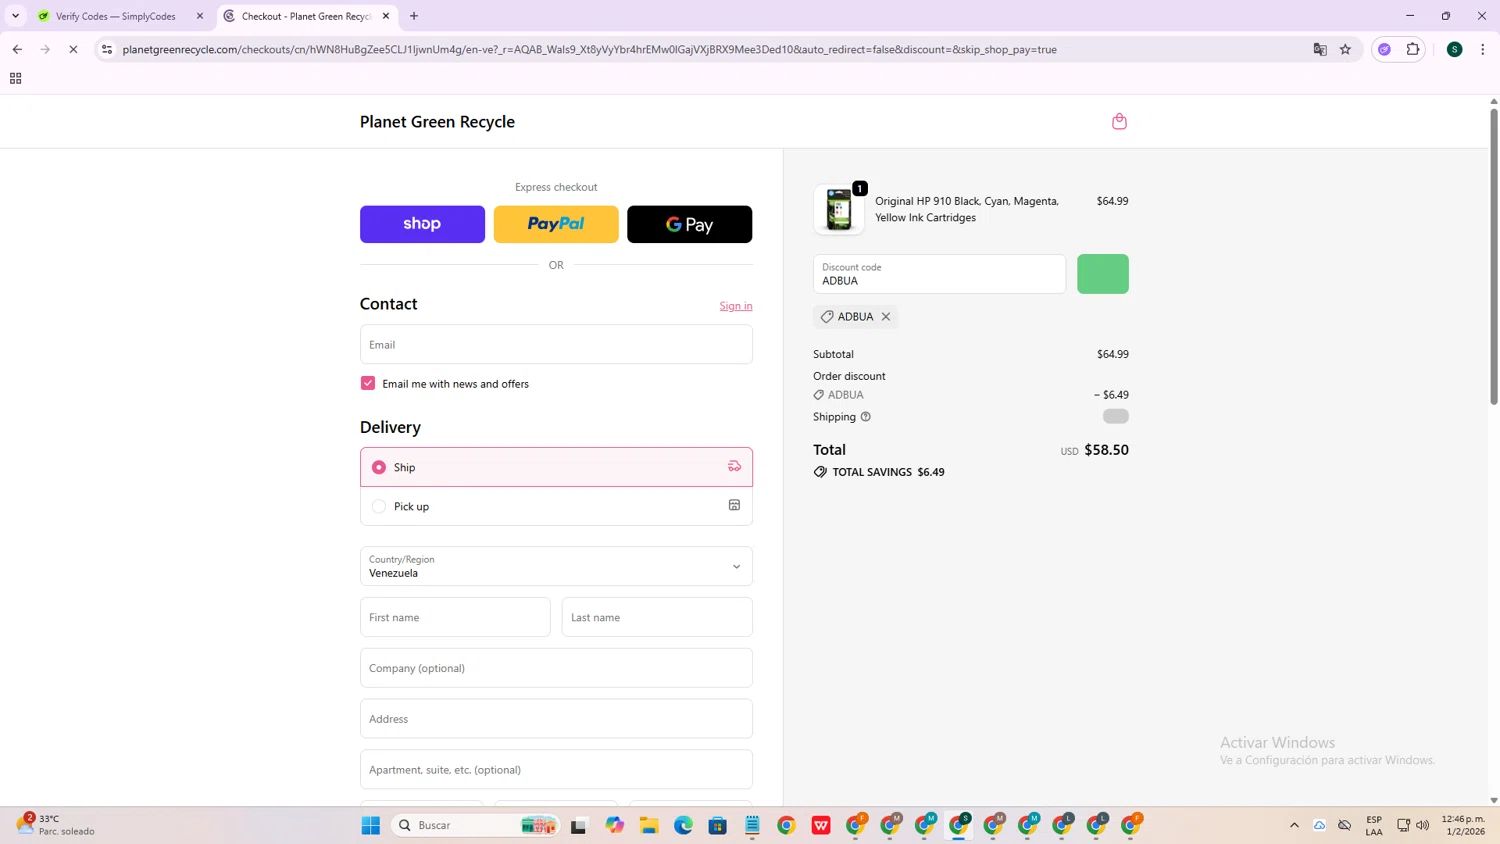Click the pick up store icon
Screen dimensions: 1500x844
pos(734,505)
